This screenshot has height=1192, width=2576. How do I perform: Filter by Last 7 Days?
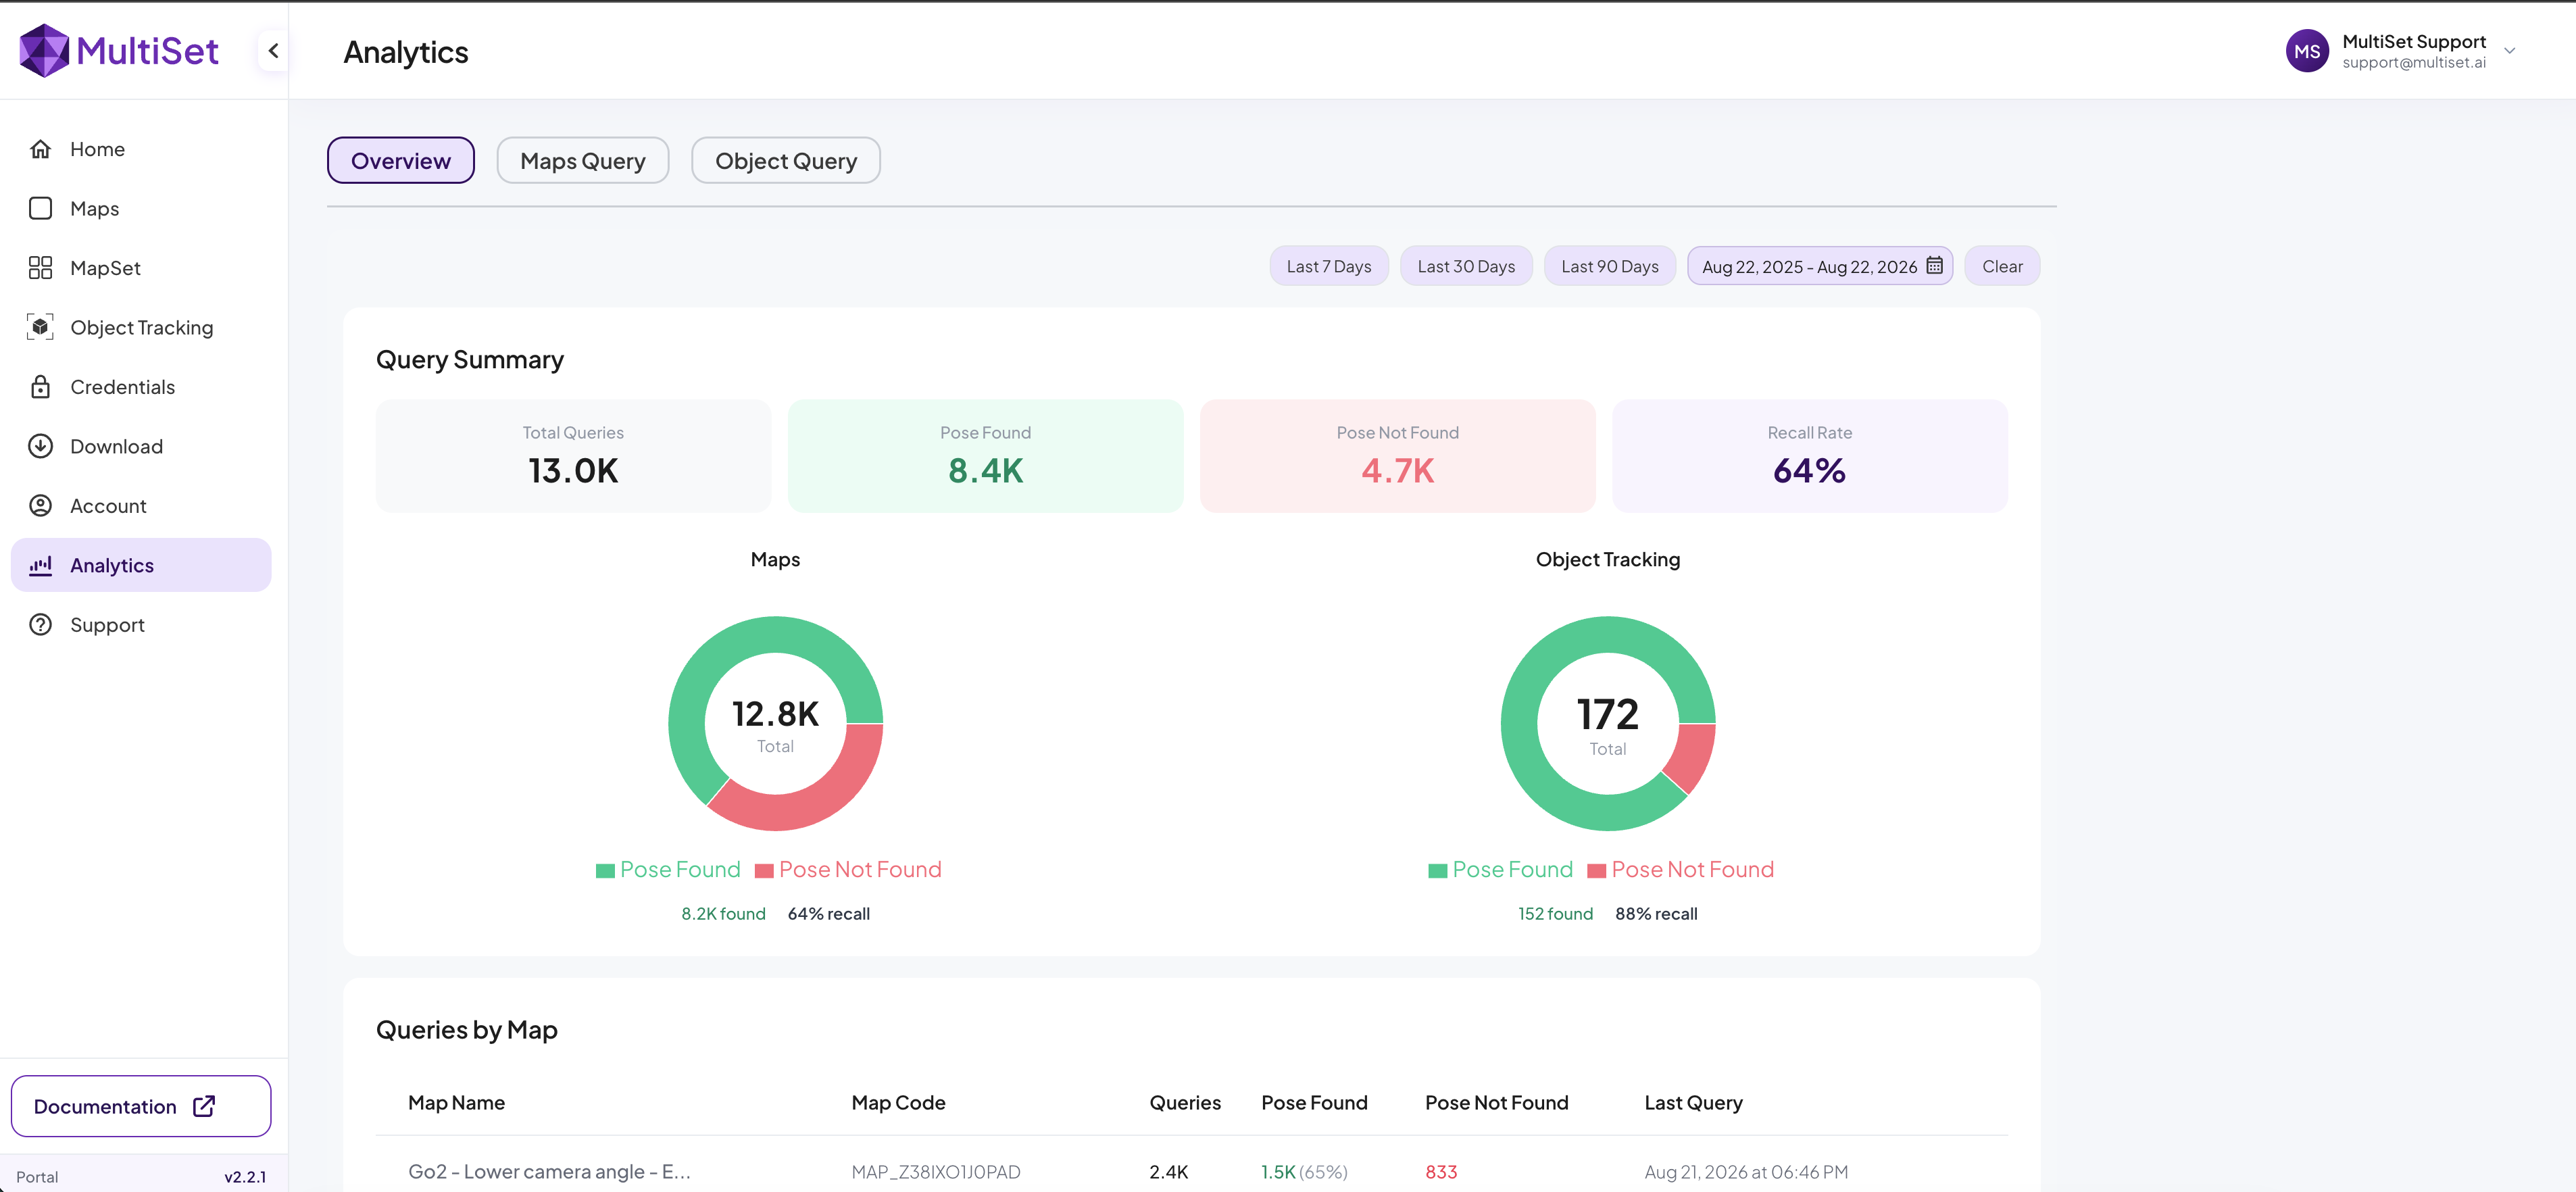1329,266
